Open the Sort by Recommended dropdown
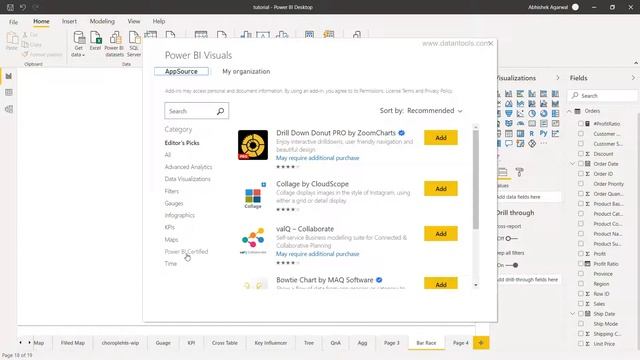The image size is (640, 360). point(435,111)
